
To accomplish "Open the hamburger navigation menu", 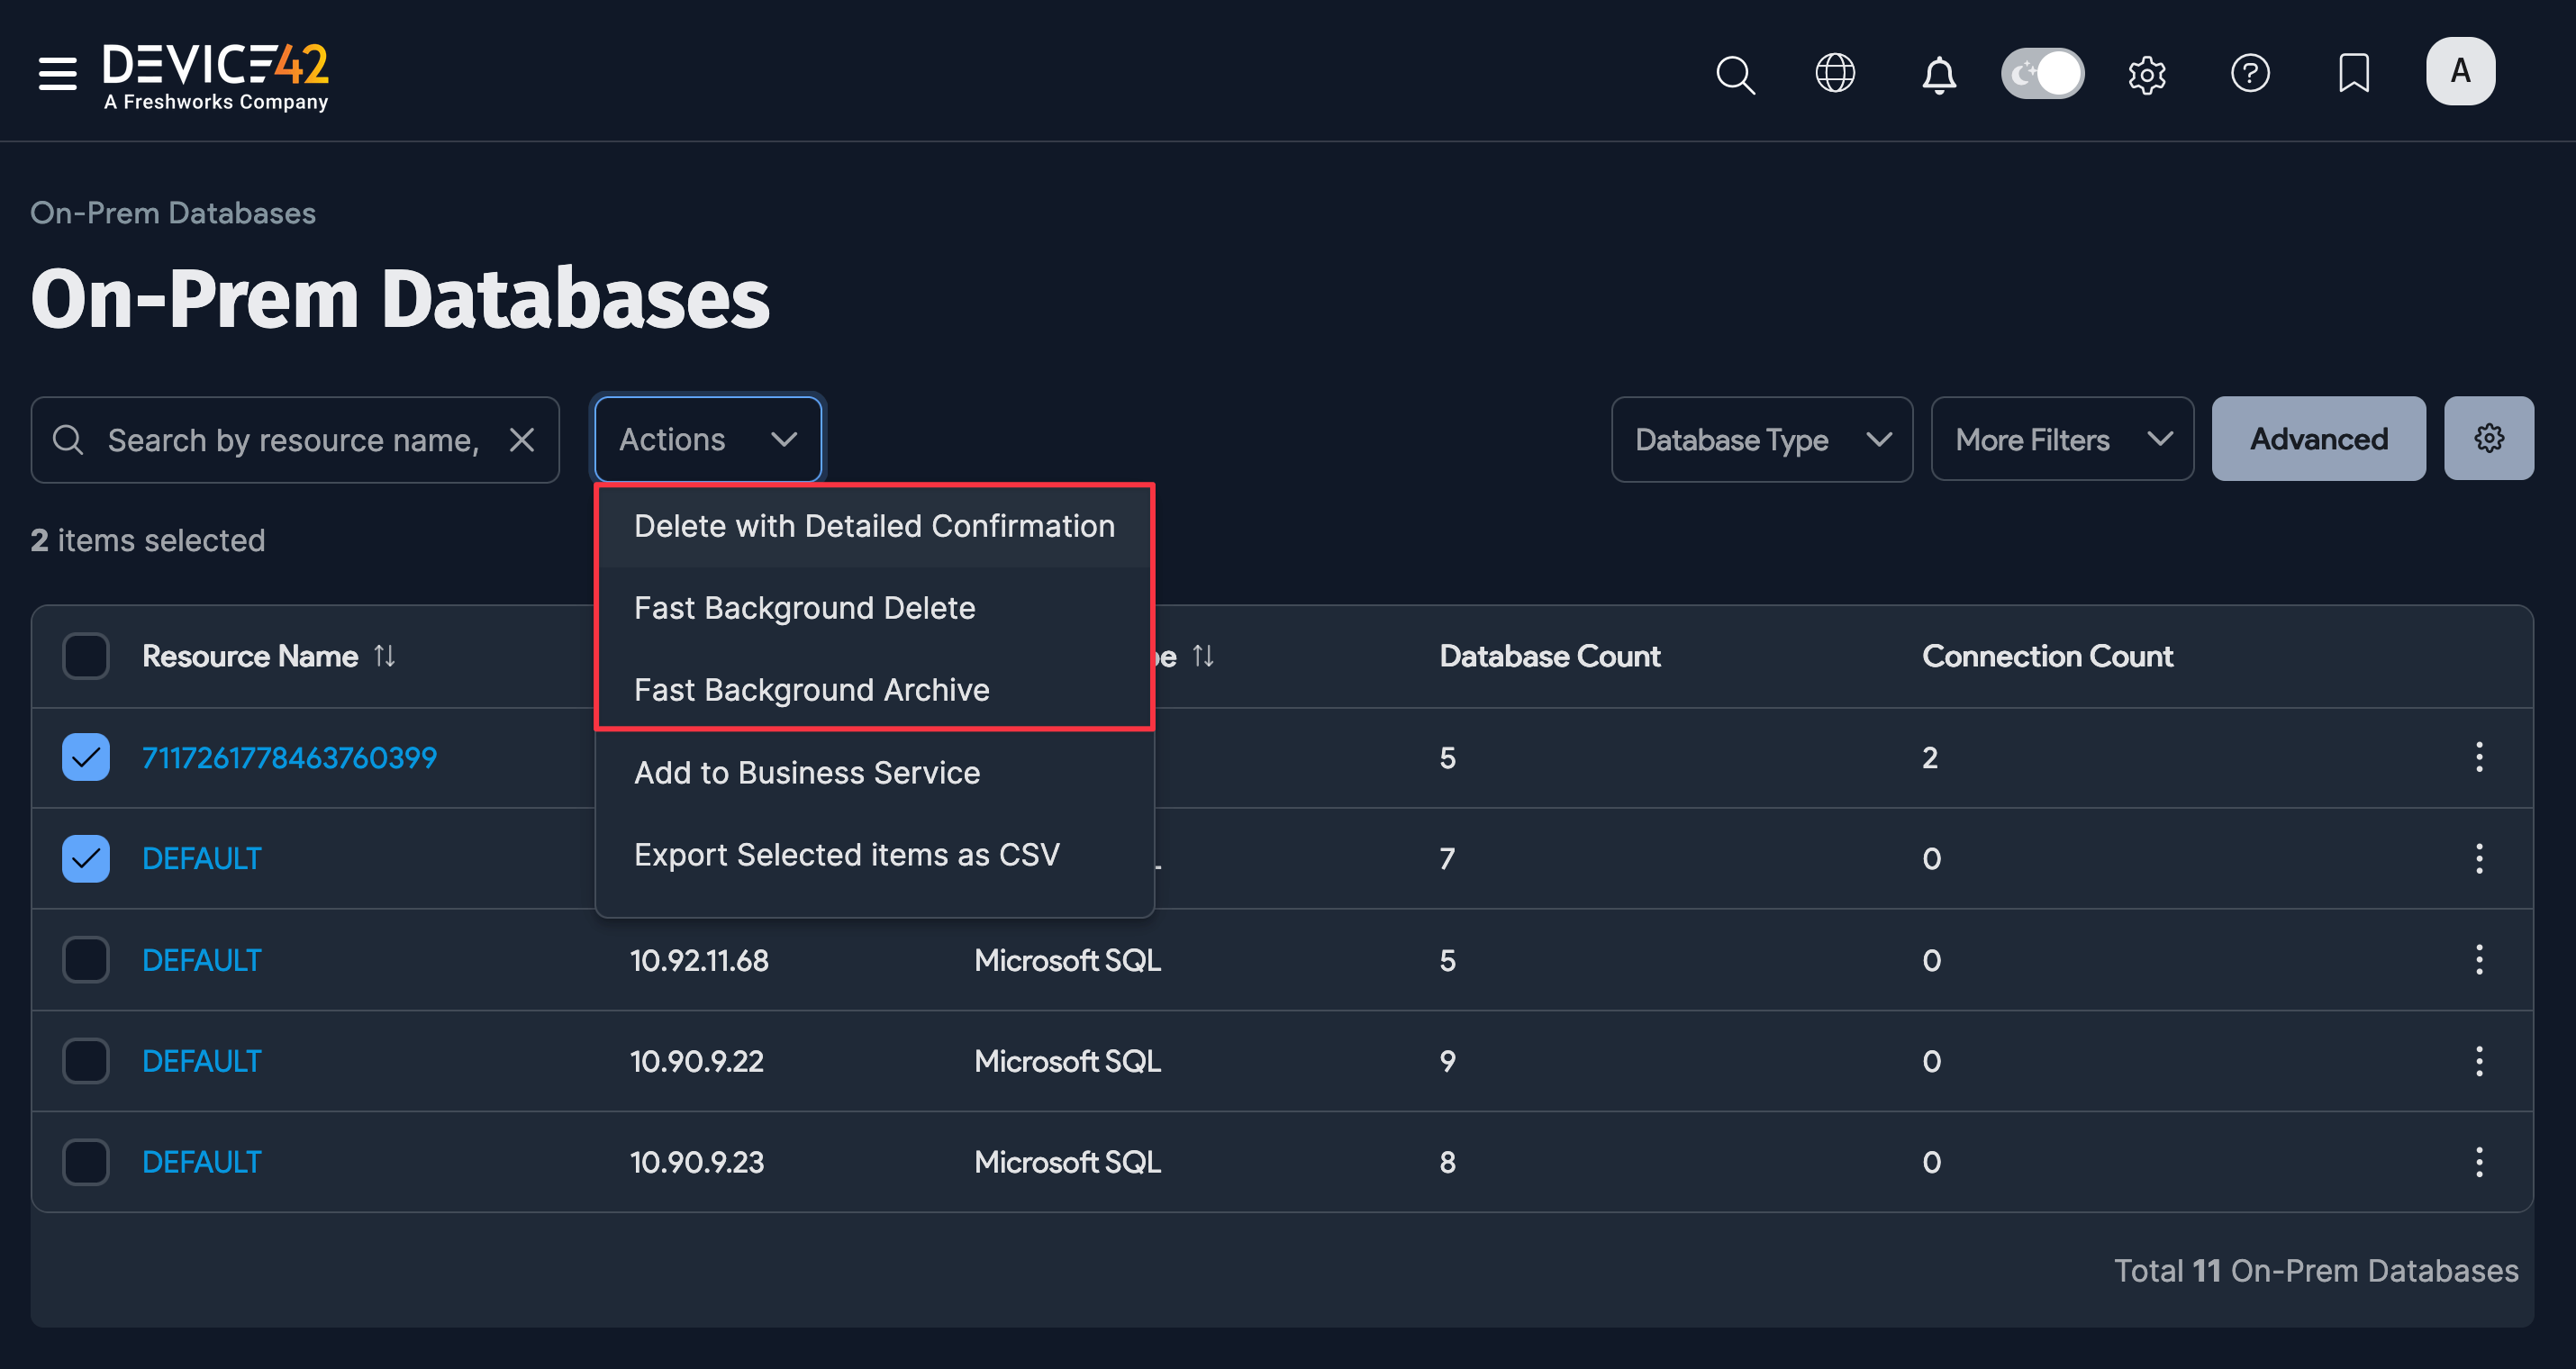I will (57, 73).
